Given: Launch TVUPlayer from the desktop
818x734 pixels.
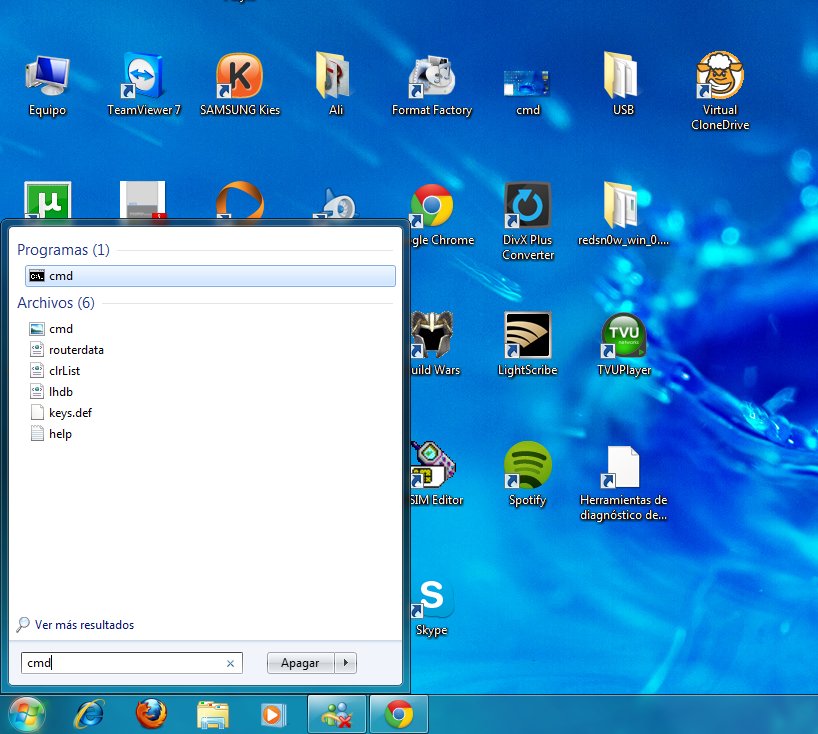Looking at the screenshot, I should click(x=624, y=345).
